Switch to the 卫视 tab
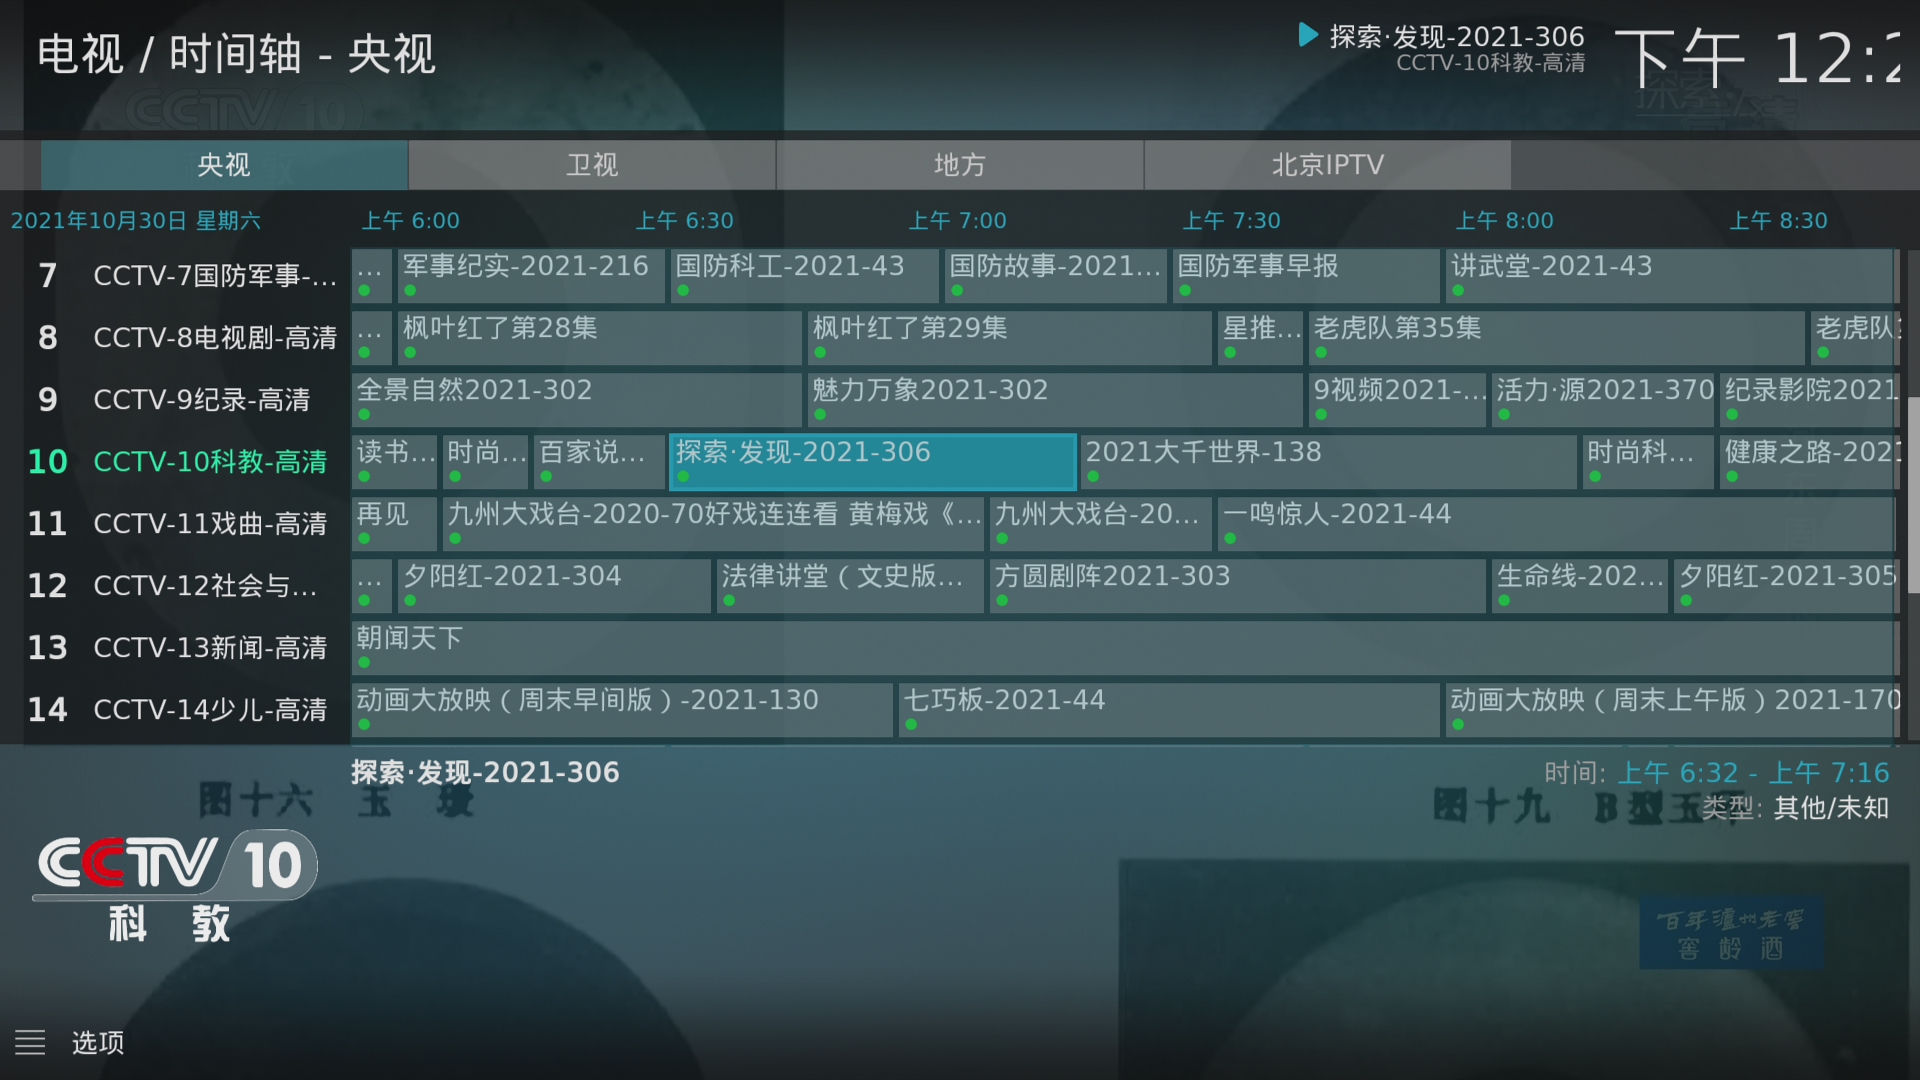 (590, 165)
